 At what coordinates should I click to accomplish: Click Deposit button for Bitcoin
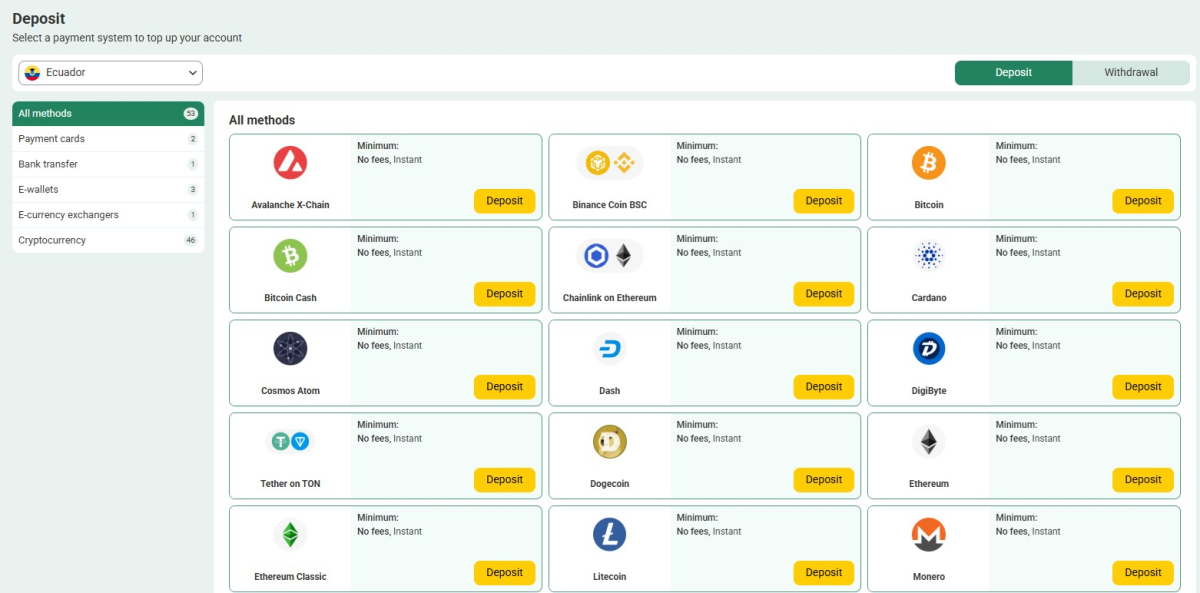click(x=1143, y=201)
